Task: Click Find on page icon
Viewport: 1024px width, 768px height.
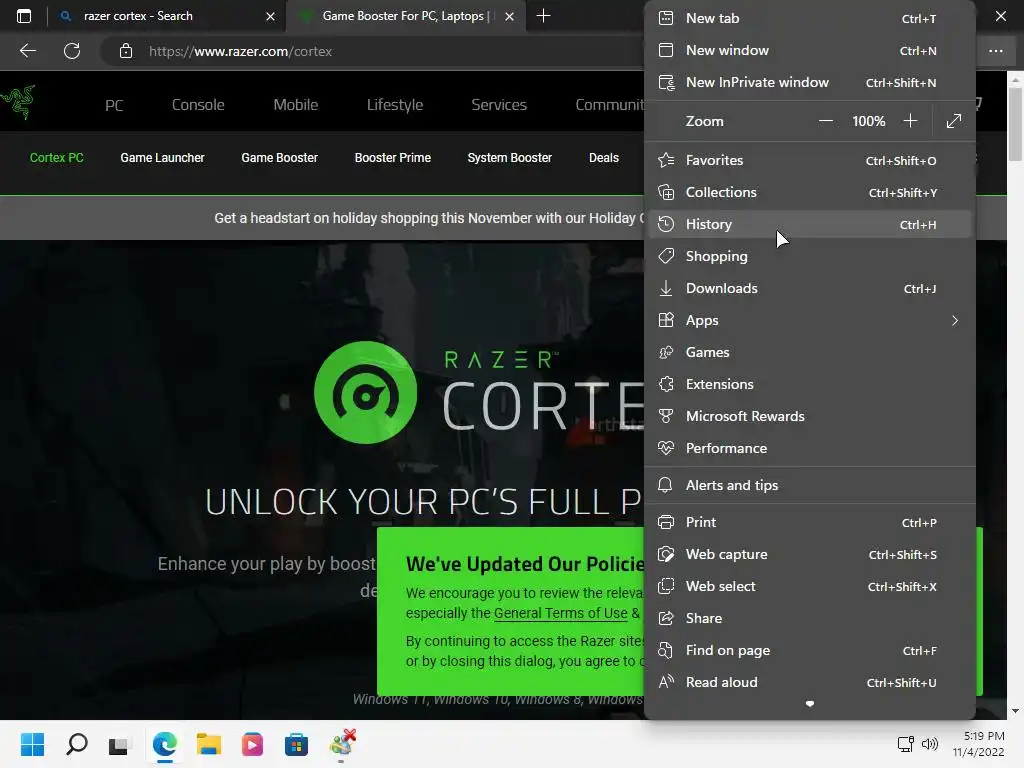Action: pyautogui.click(x=665, y=650)
